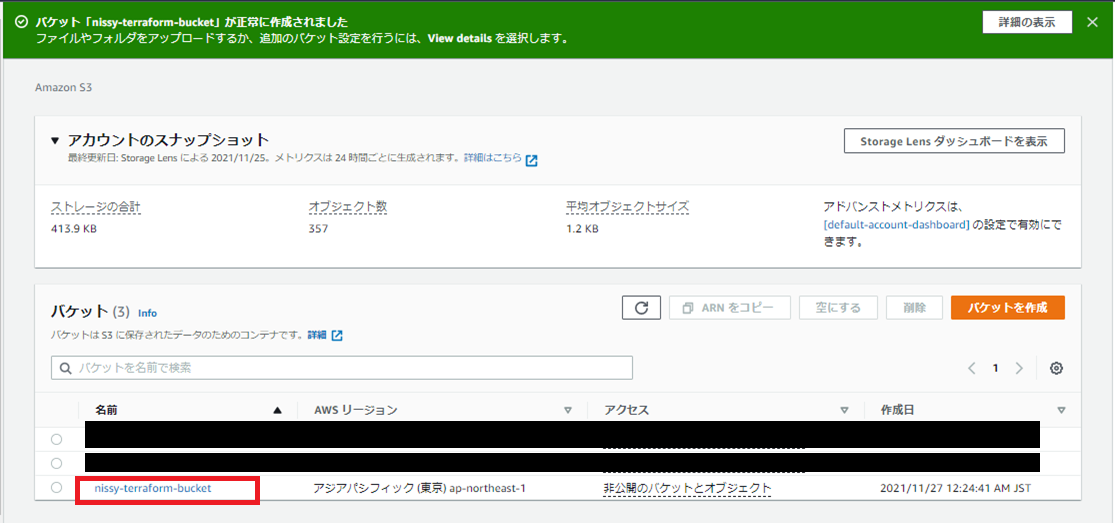Select the nissy-terraform-bucket radio button
The image size is (1115, 523).
coord(56,488)
